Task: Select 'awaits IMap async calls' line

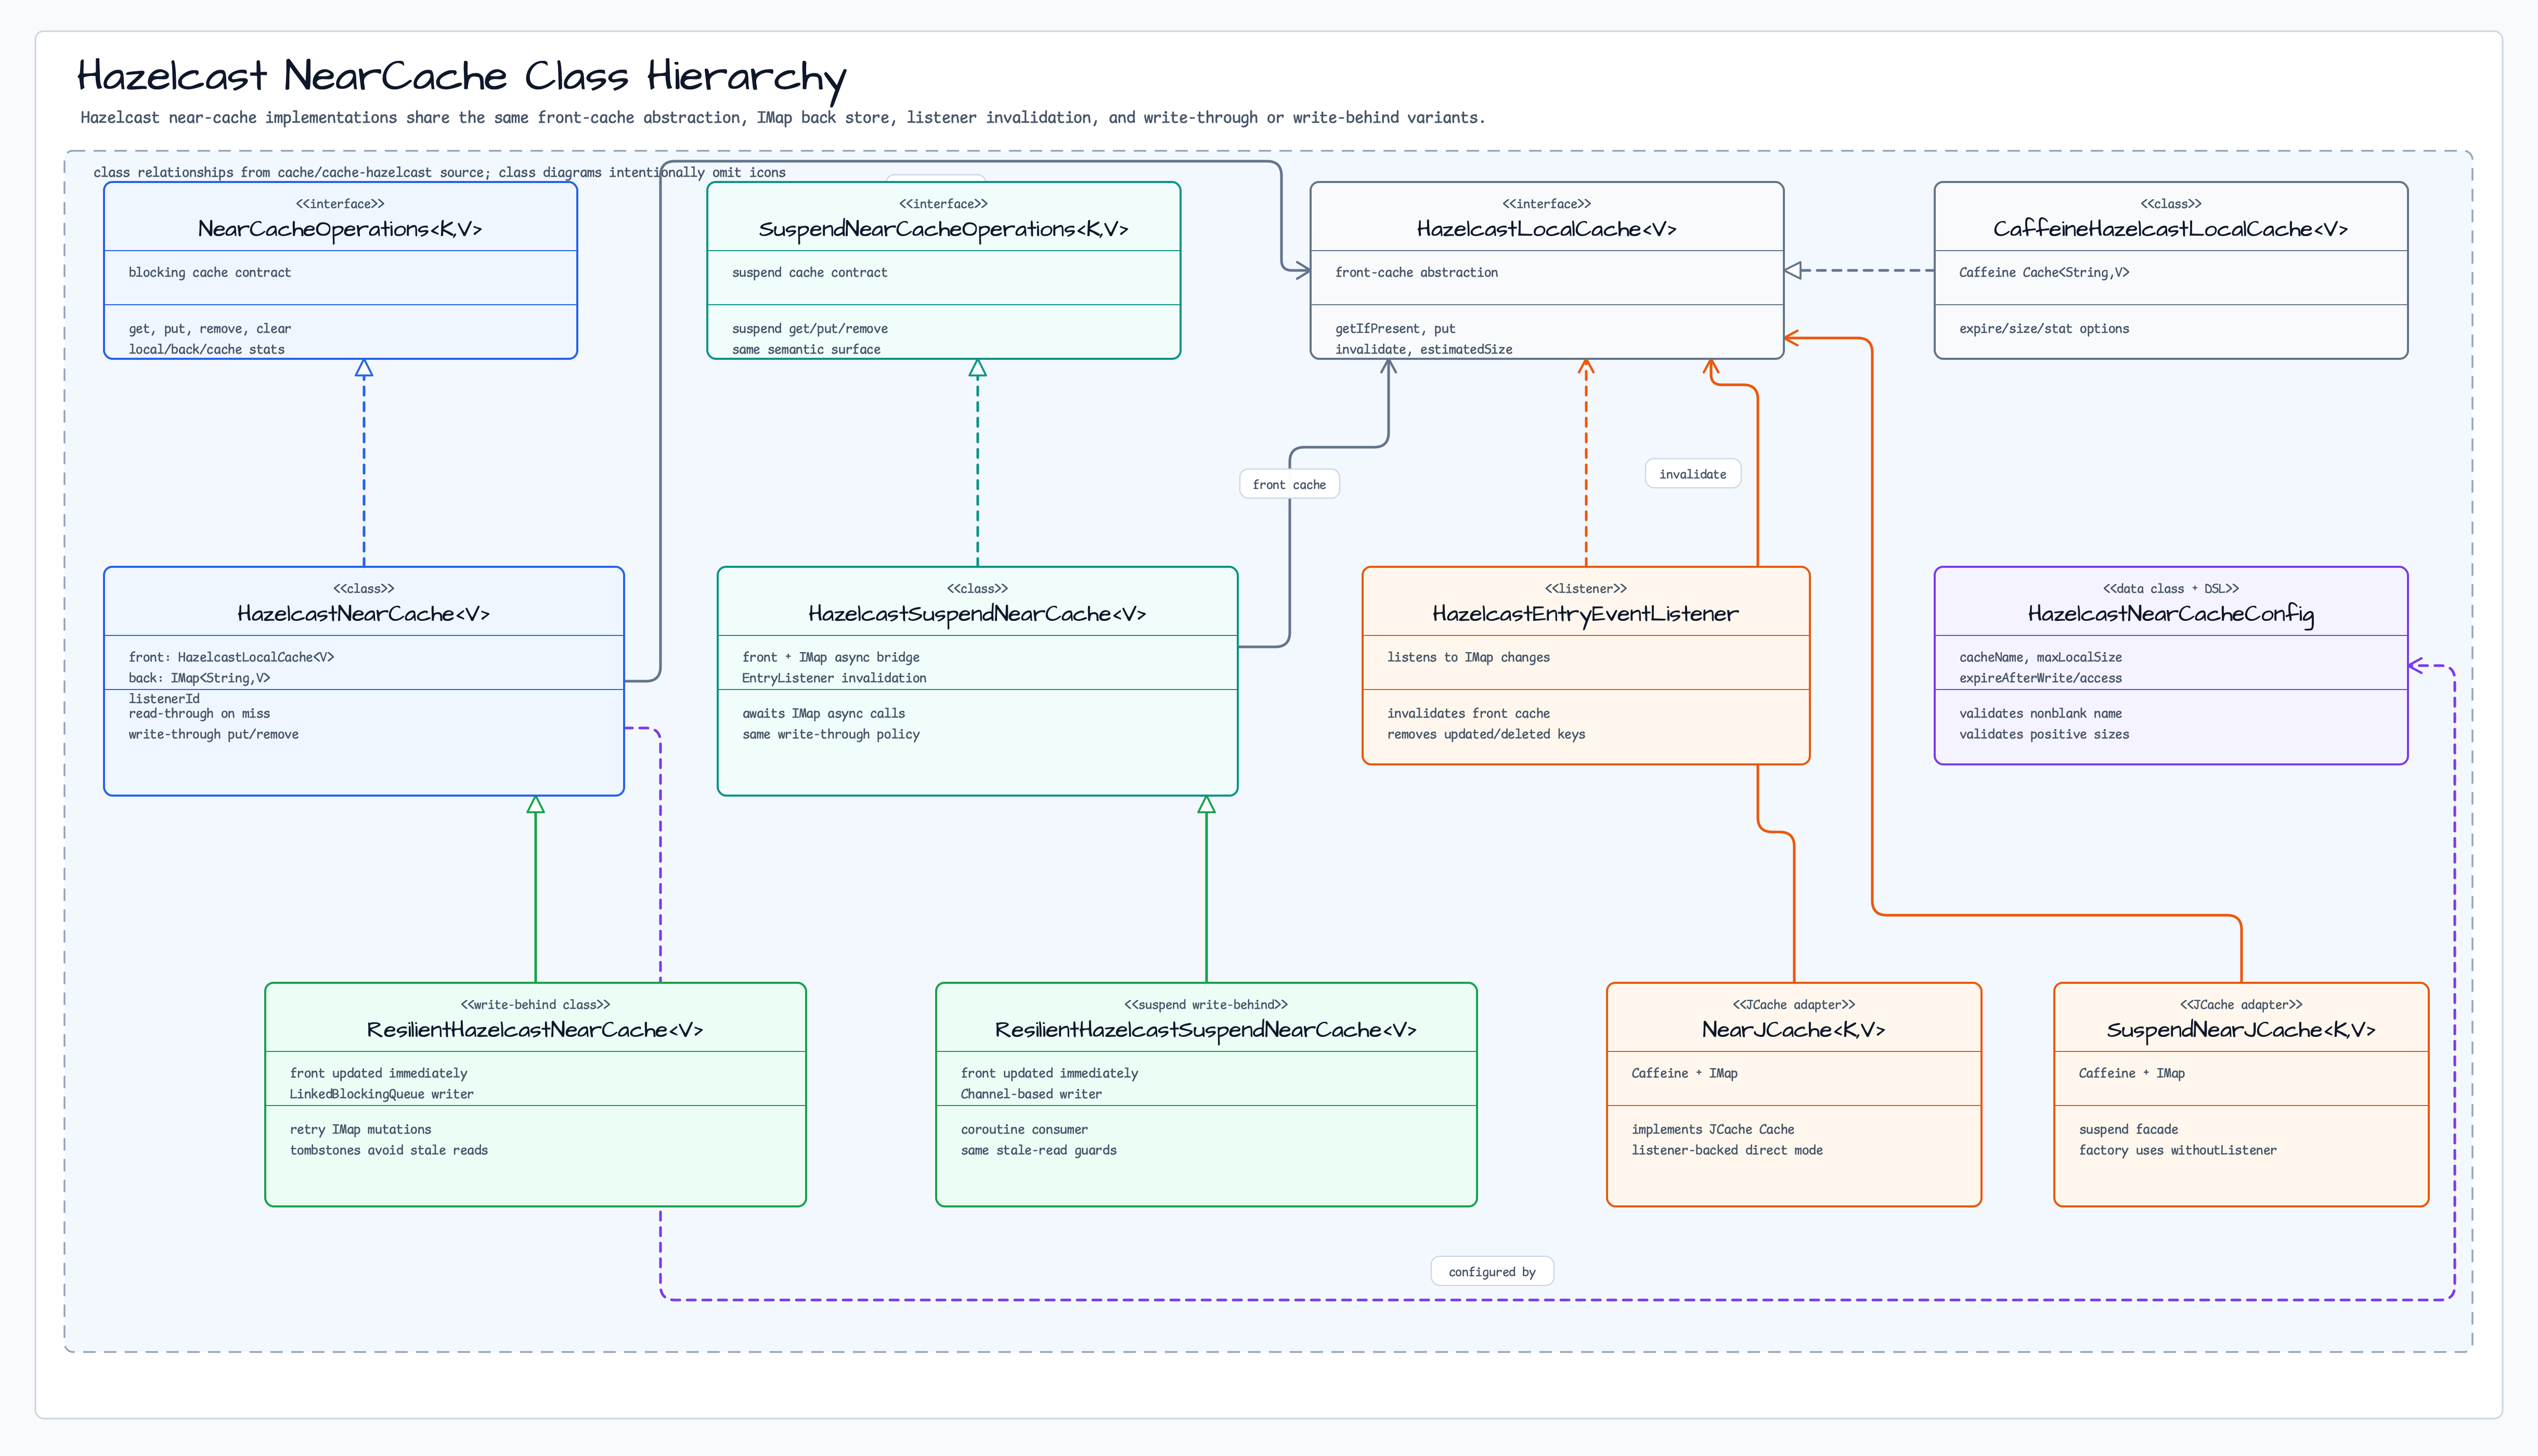Action: pyautogui.click(x=823, y=713)
